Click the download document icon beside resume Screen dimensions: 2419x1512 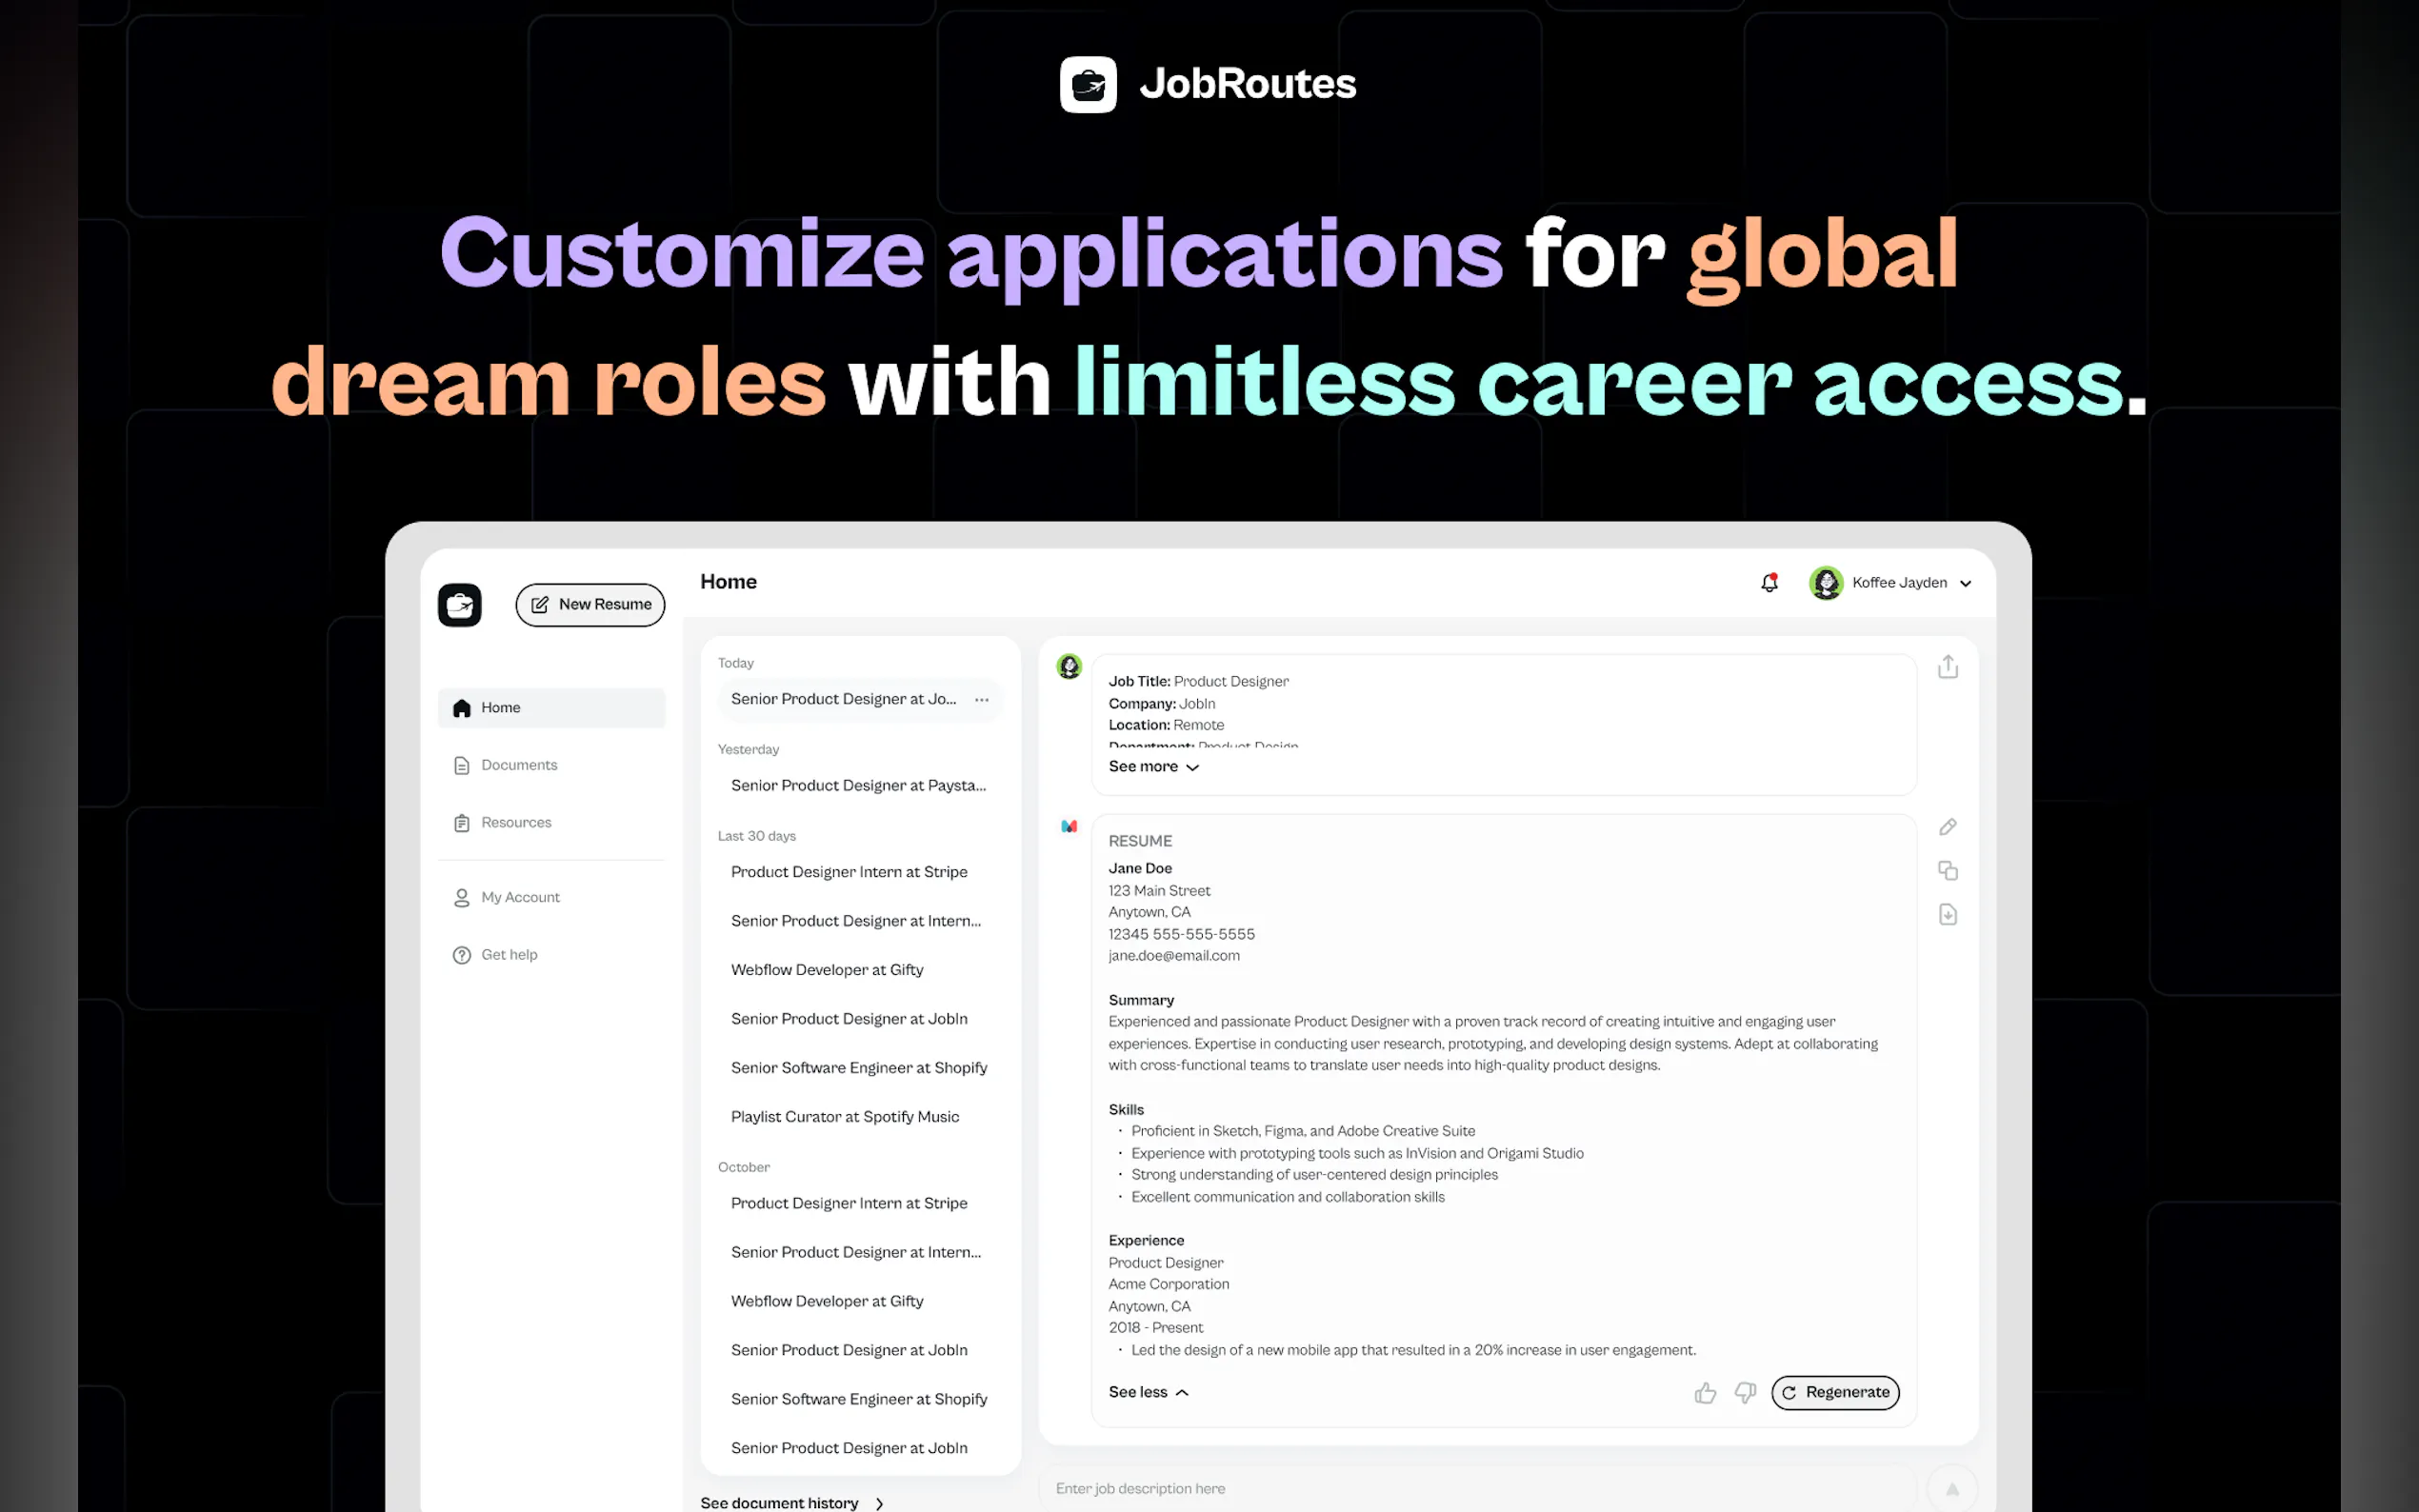click(1947, 915)
